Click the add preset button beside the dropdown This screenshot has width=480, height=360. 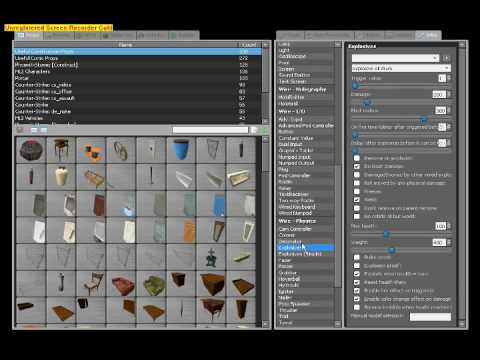[447, 58]
